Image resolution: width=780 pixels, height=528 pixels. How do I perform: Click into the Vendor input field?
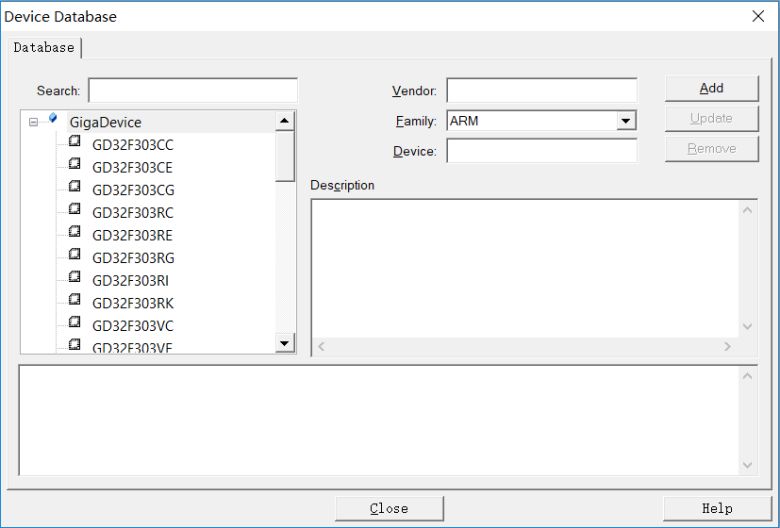[542, 91]
